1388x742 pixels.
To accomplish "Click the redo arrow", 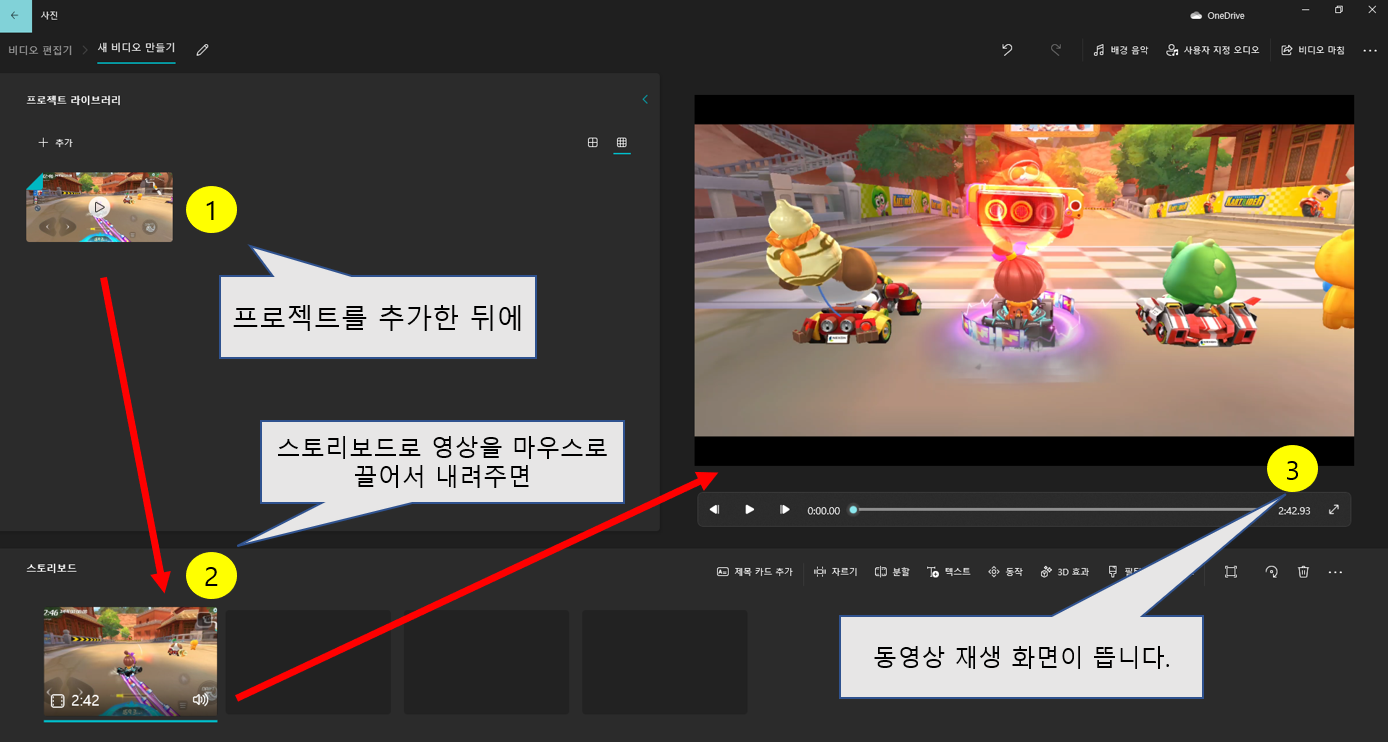I will click(x=1055, y=49).
